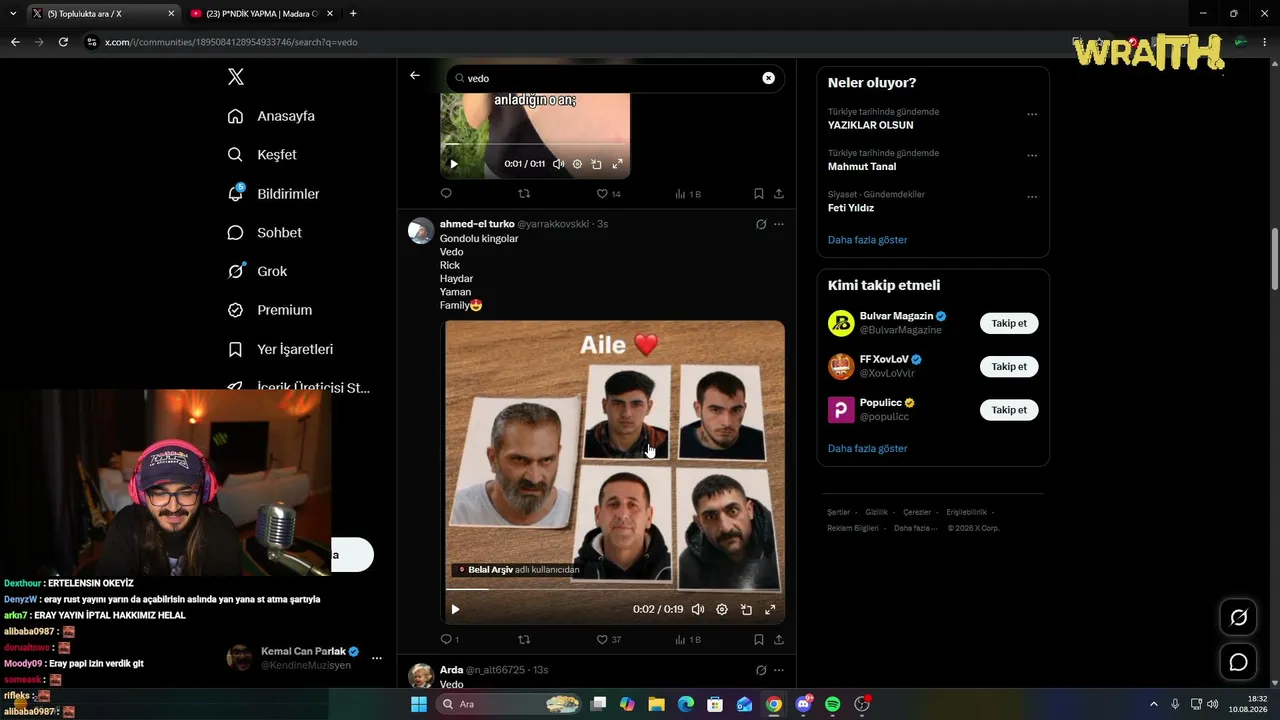Follow FF XovLoV with Takip et
1280x720 pixels.
pyautogui.click(x=1009, y=366)
